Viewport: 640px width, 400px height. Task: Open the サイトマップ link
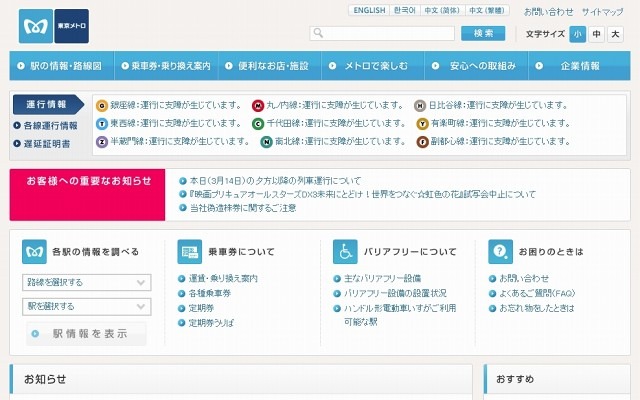click(x=602, y=12)
